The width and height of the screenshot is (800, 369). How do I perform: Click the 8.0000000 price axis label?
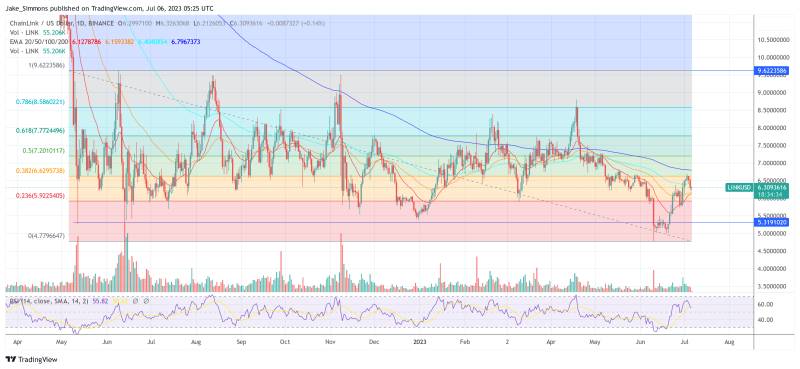(x=771, y=128)
